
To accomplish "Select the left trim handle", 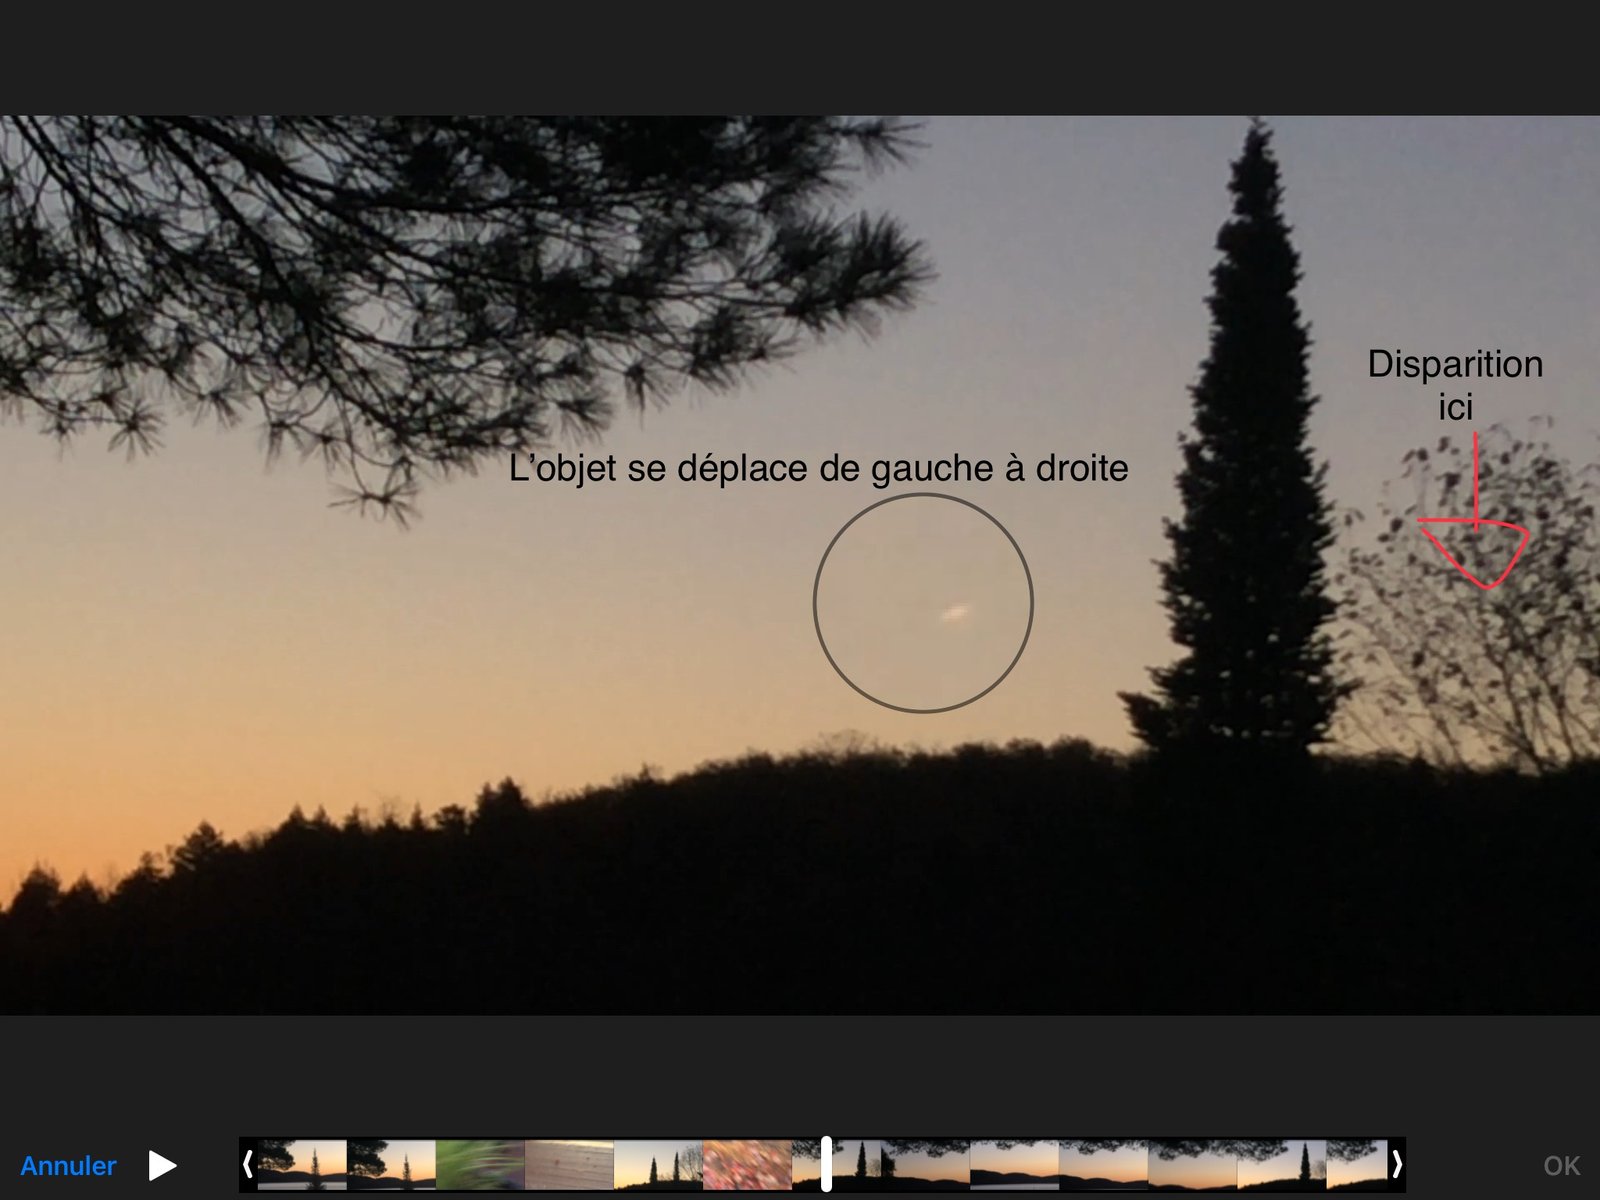I will pos(248,1165).
